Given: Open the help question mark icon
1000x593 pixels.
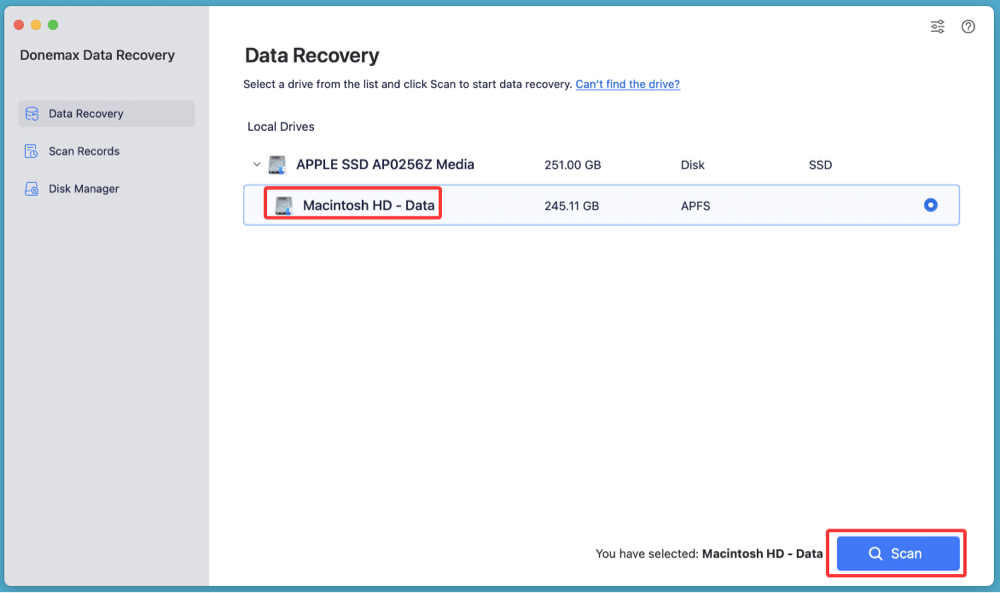Looking at the screenshot, I should click(x=968, y=27).
